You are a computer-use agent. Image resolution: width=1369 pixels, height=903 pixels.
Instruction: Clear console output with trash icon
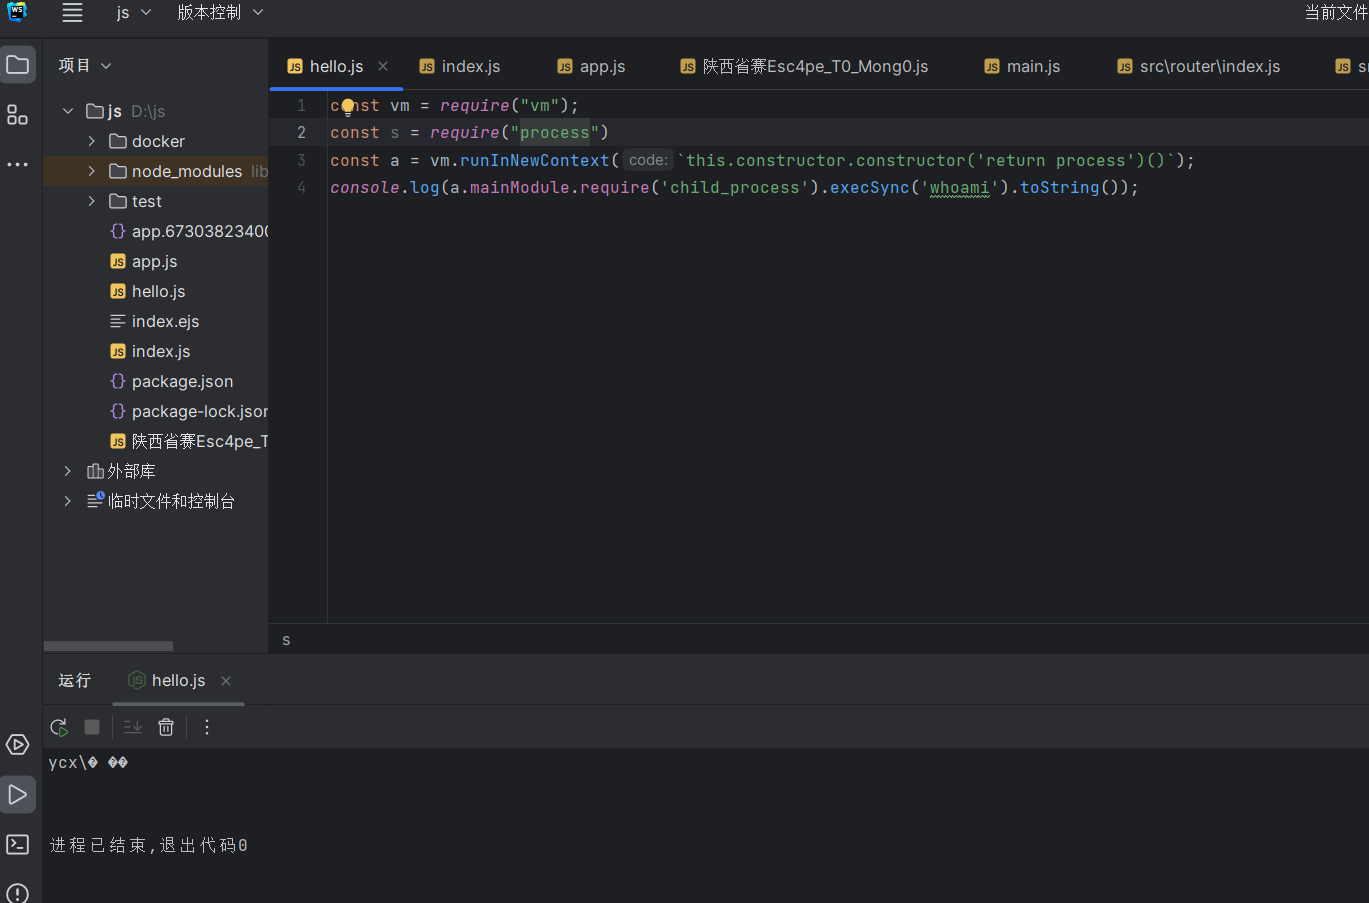coord(166,727)
